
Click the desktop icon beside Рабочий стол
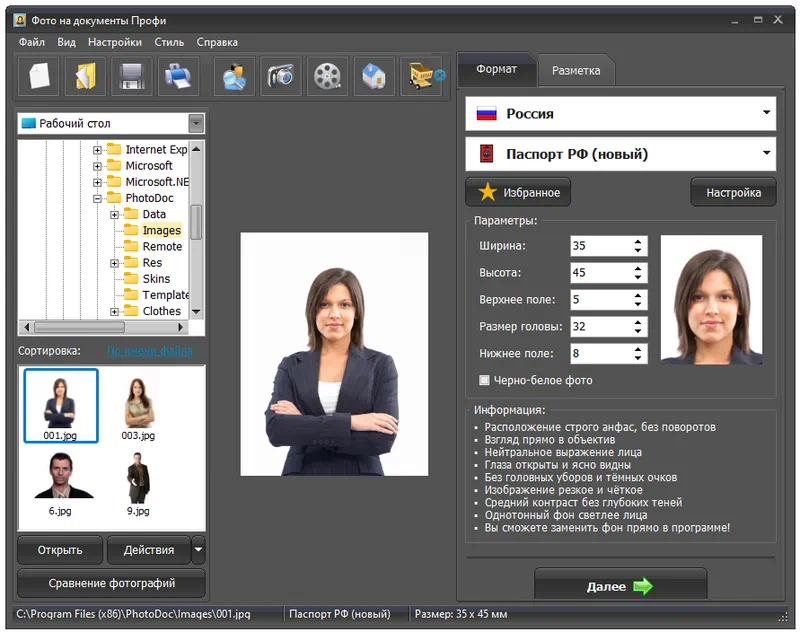tap(29, 123)
